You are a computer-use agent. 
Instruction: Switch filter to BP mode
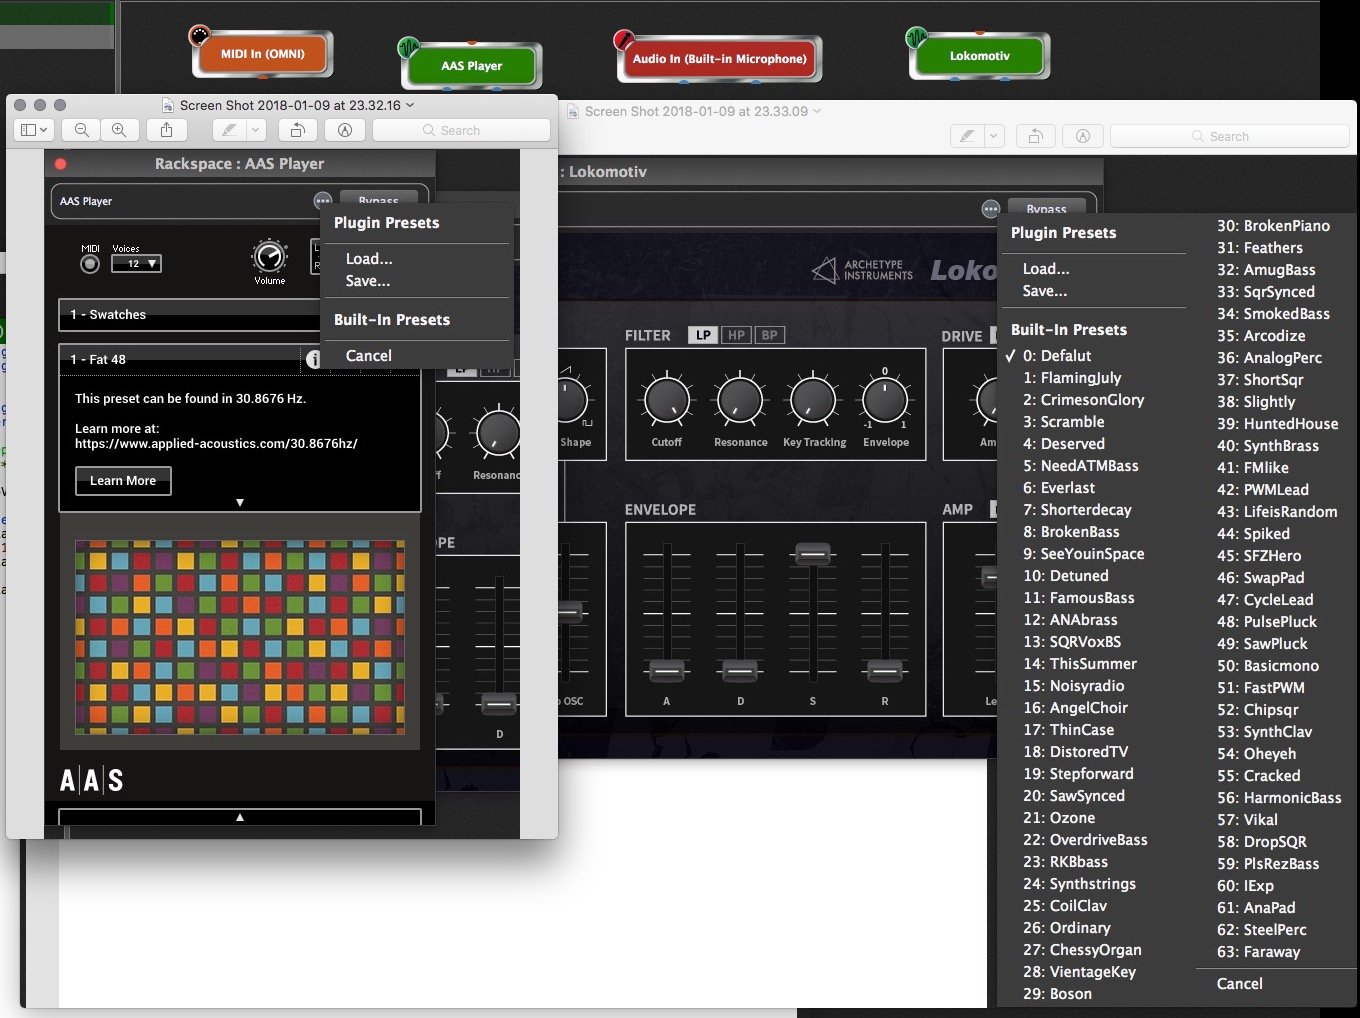(x=769, y=335)
